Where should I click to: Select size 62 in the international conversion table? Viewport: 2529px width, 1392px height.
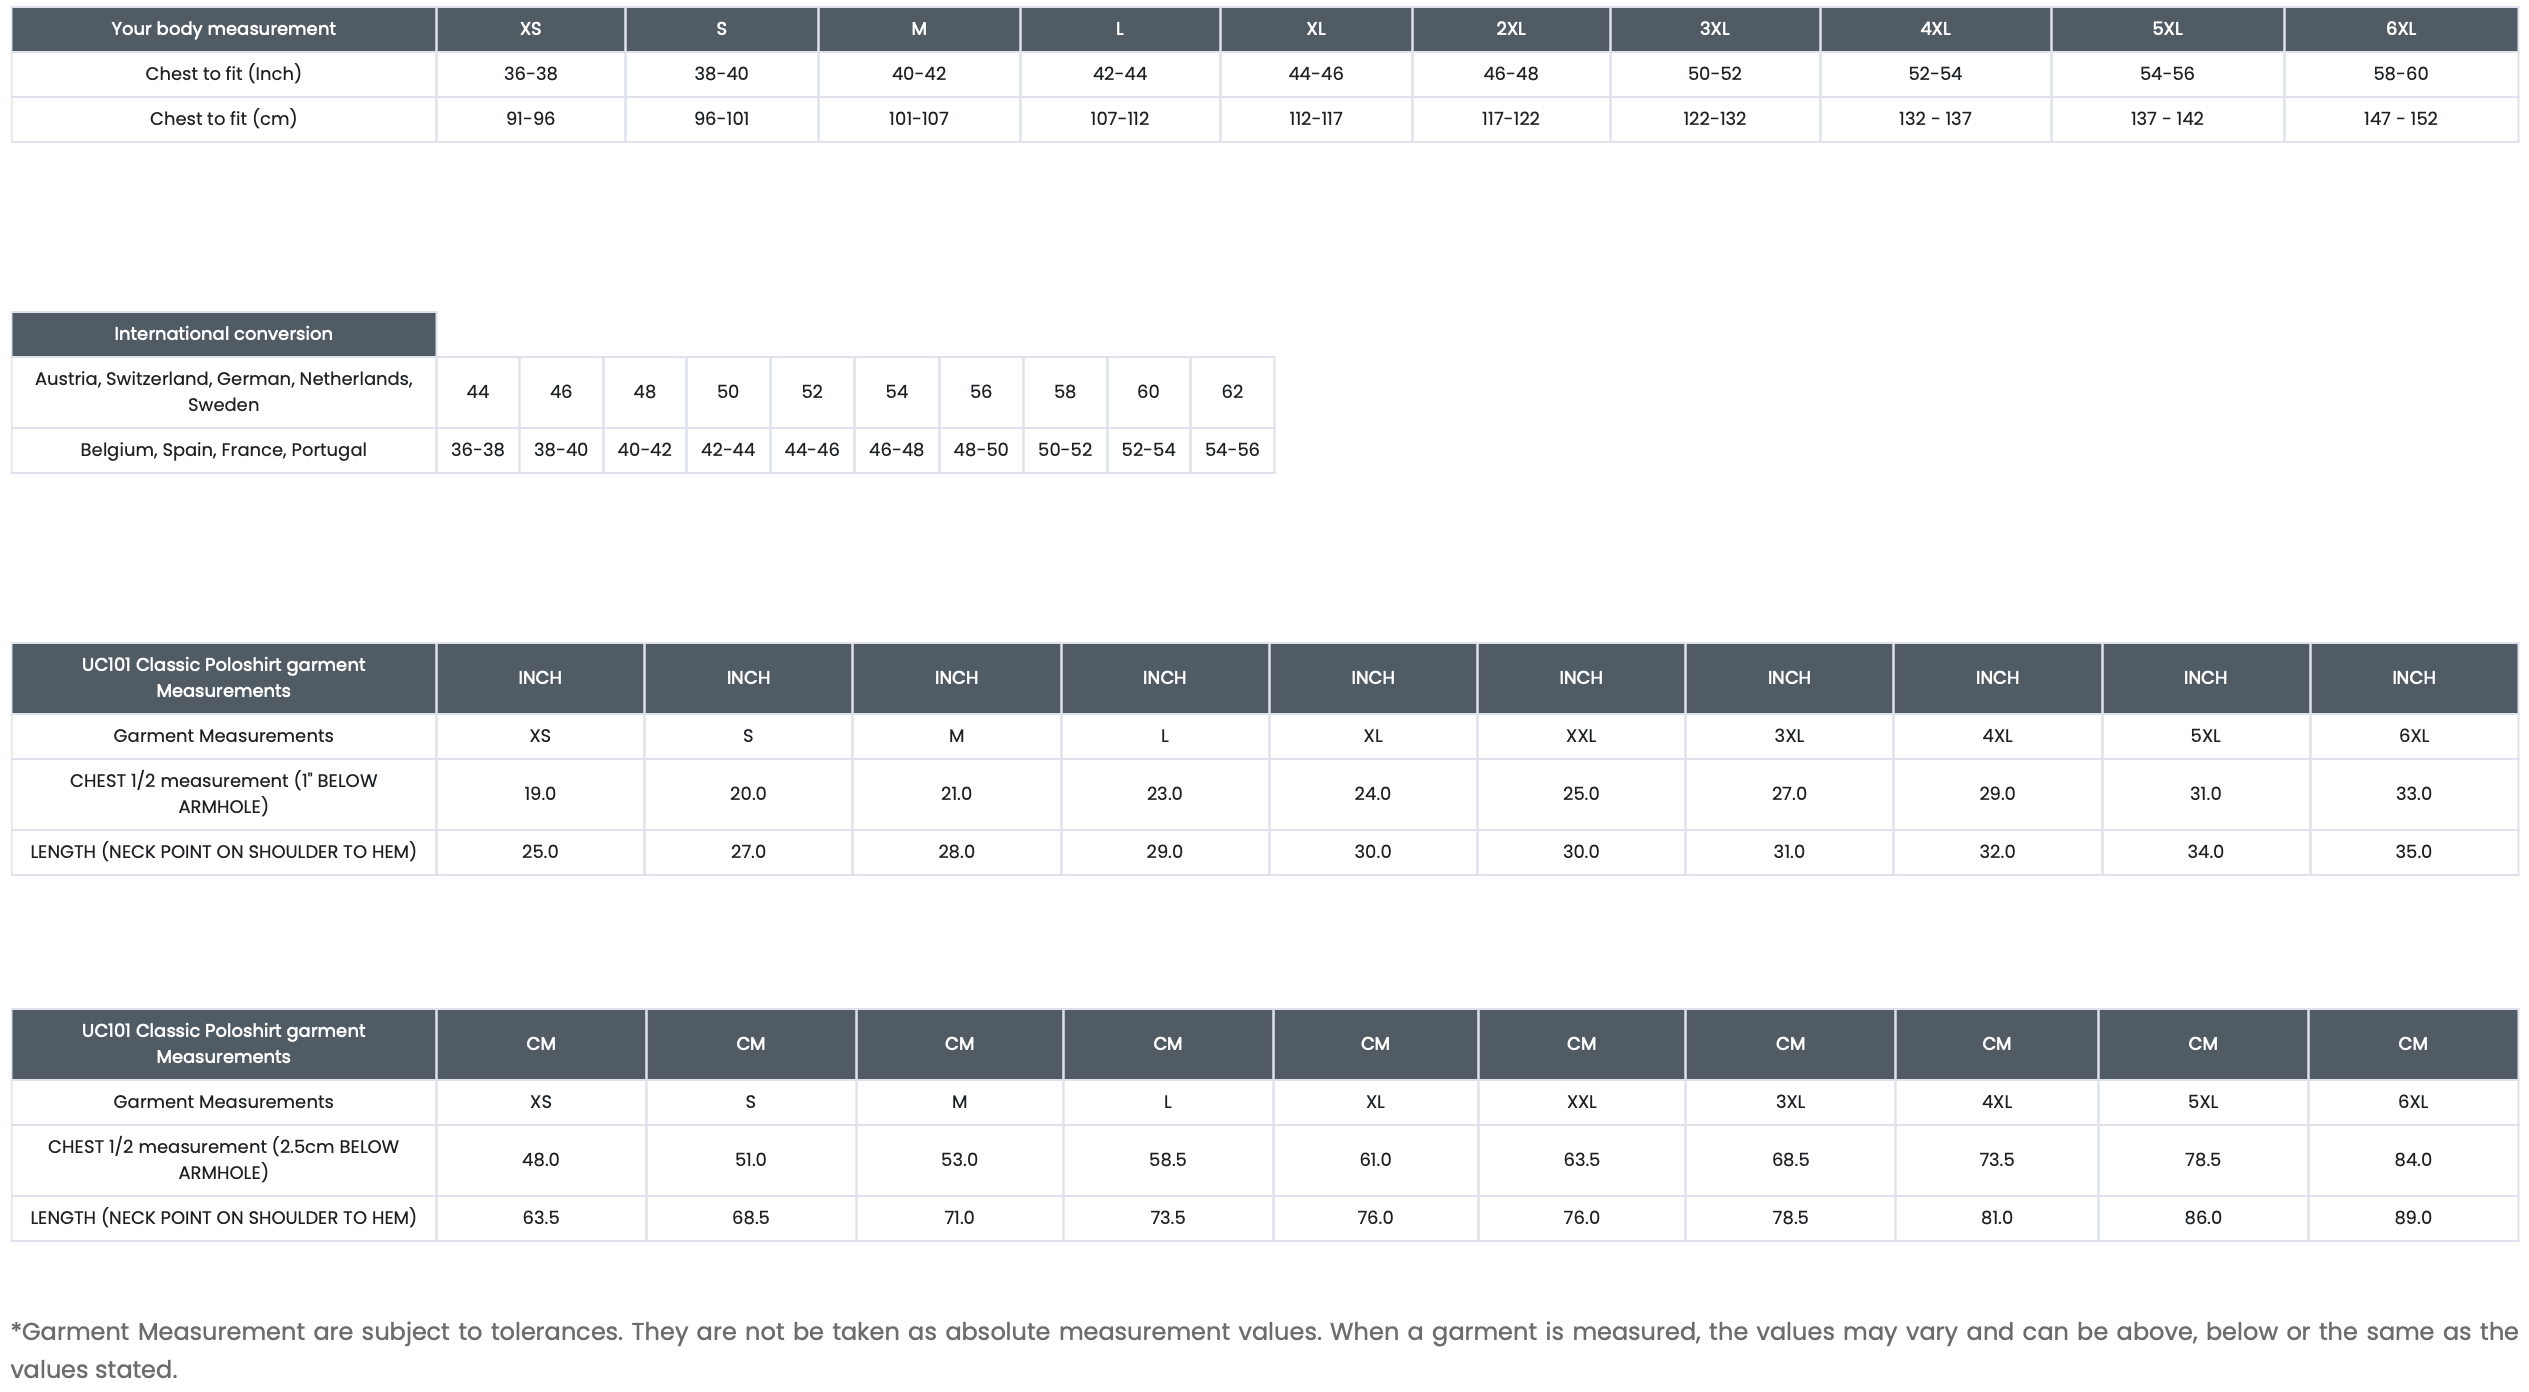coord(1232,392)
